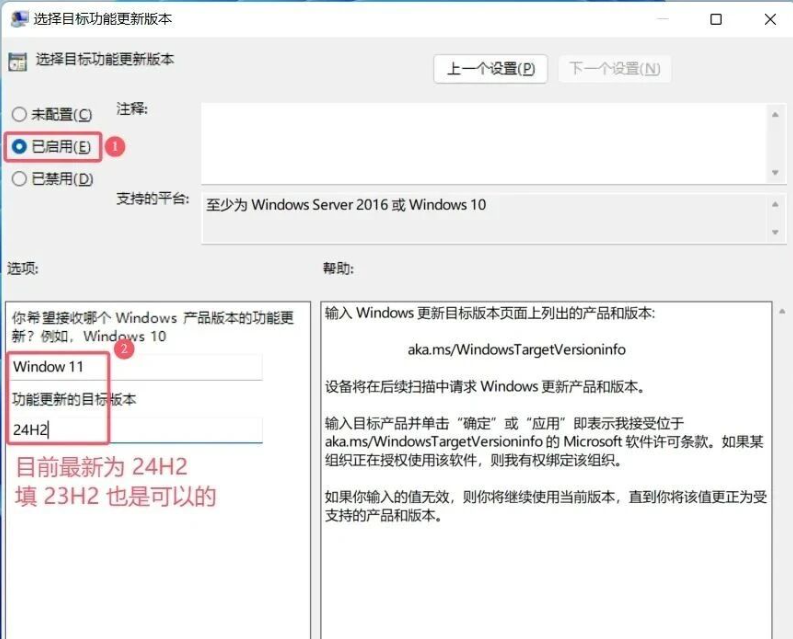
Task: Close the policy dialog window
Action: click(770, 19)
